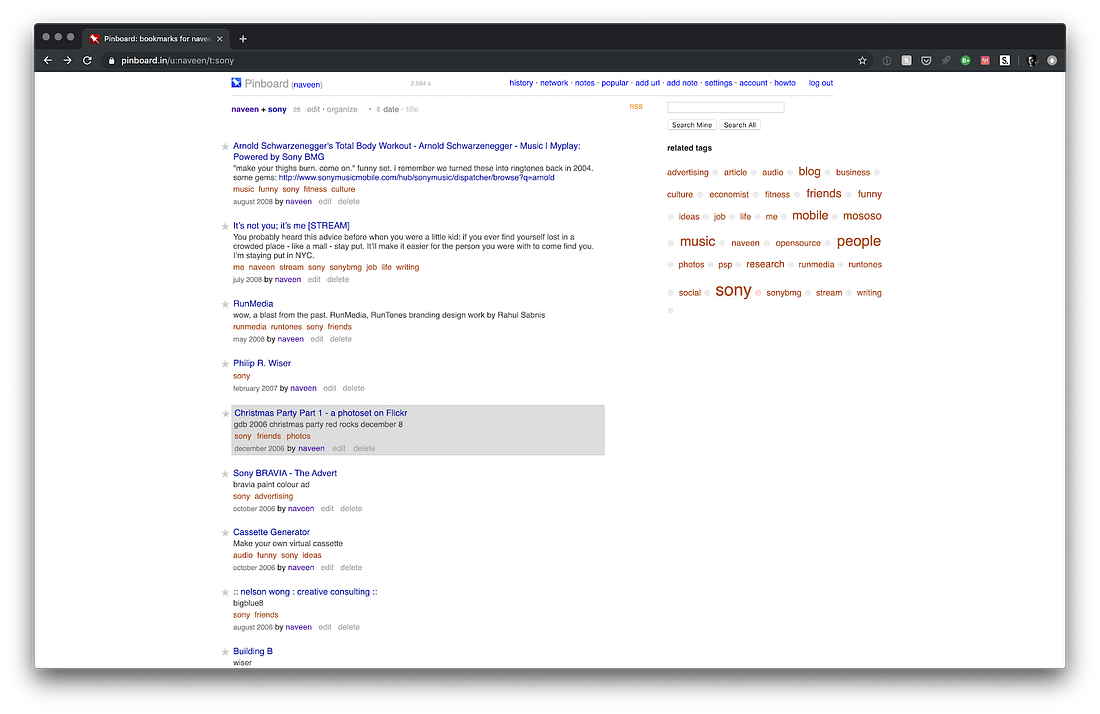Image resolution: width=1100 pixels, height=714 pixels.
Task: Click the photos tag under Christmas Party
Action: (298, 436)
